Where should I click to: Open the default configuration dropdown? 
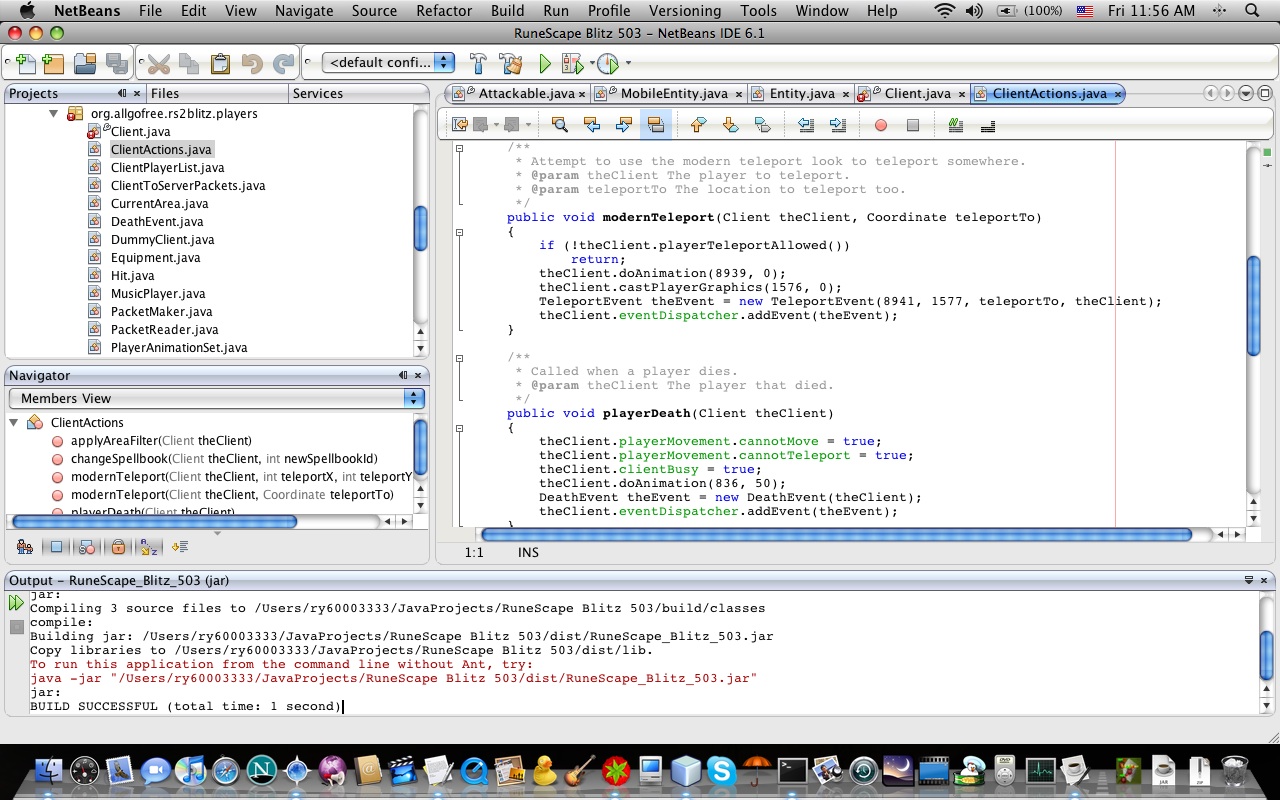pyautogui.click(x=388, y=62)
